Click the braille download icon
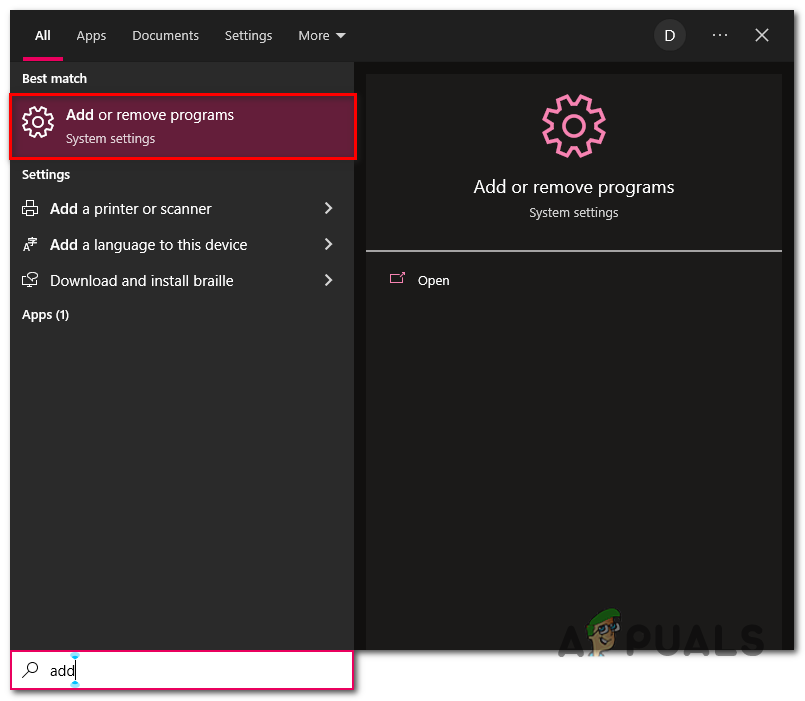This screenshot has width=805, height=701. pyautogui.click(x=30, y=280)
